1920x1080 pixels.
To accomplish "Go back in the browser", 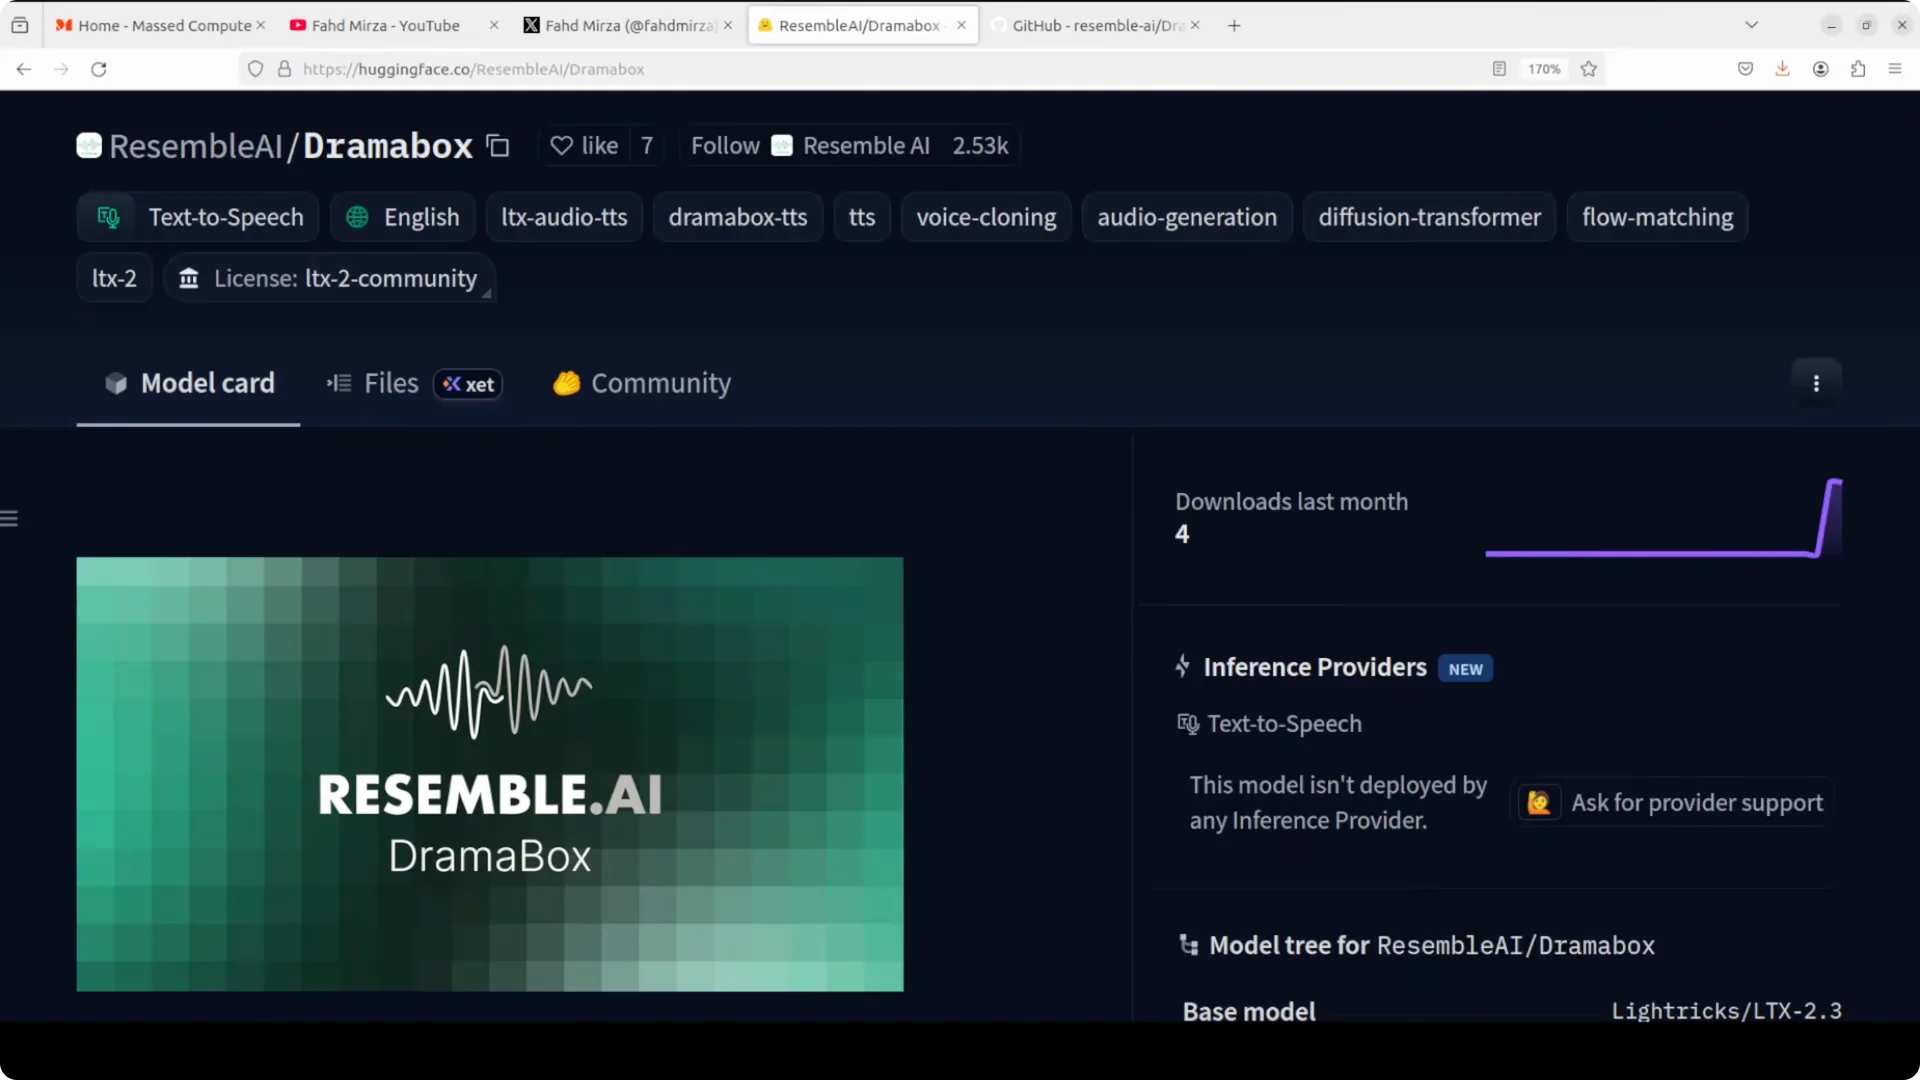I will (24, 69).
